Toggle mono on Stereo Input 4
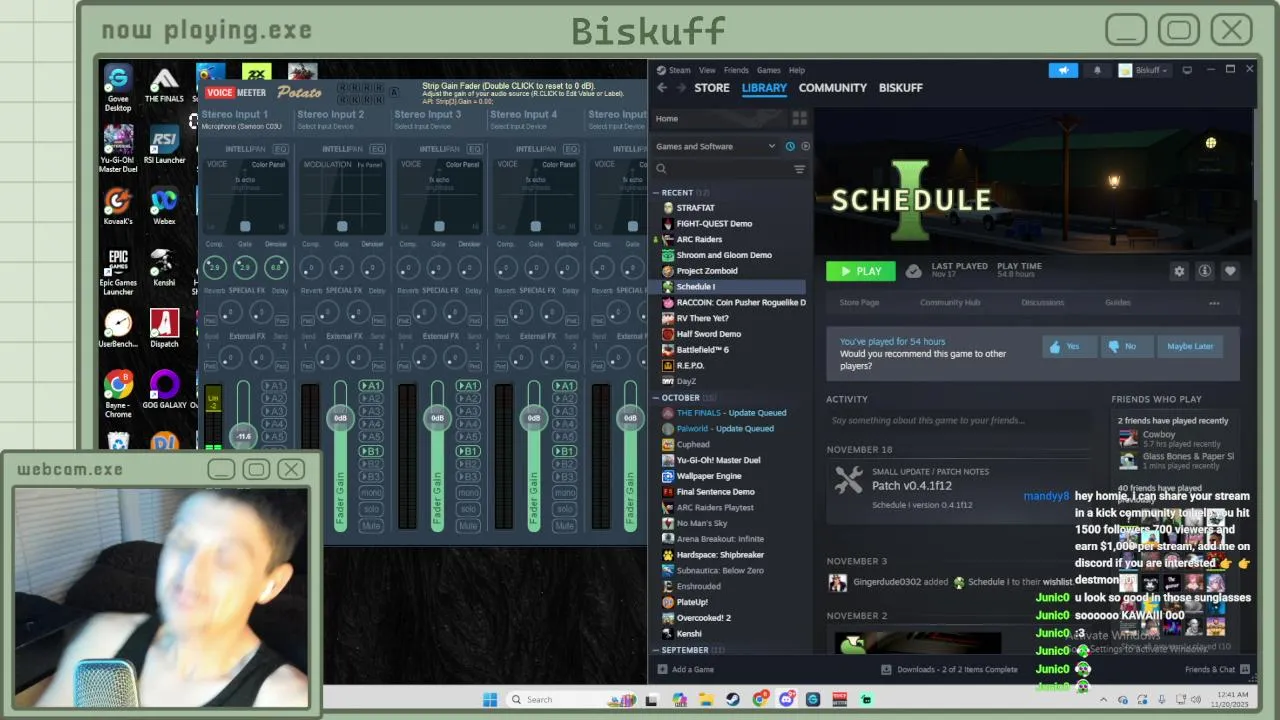Viewport: 1280px width, 720px height. 565,492
